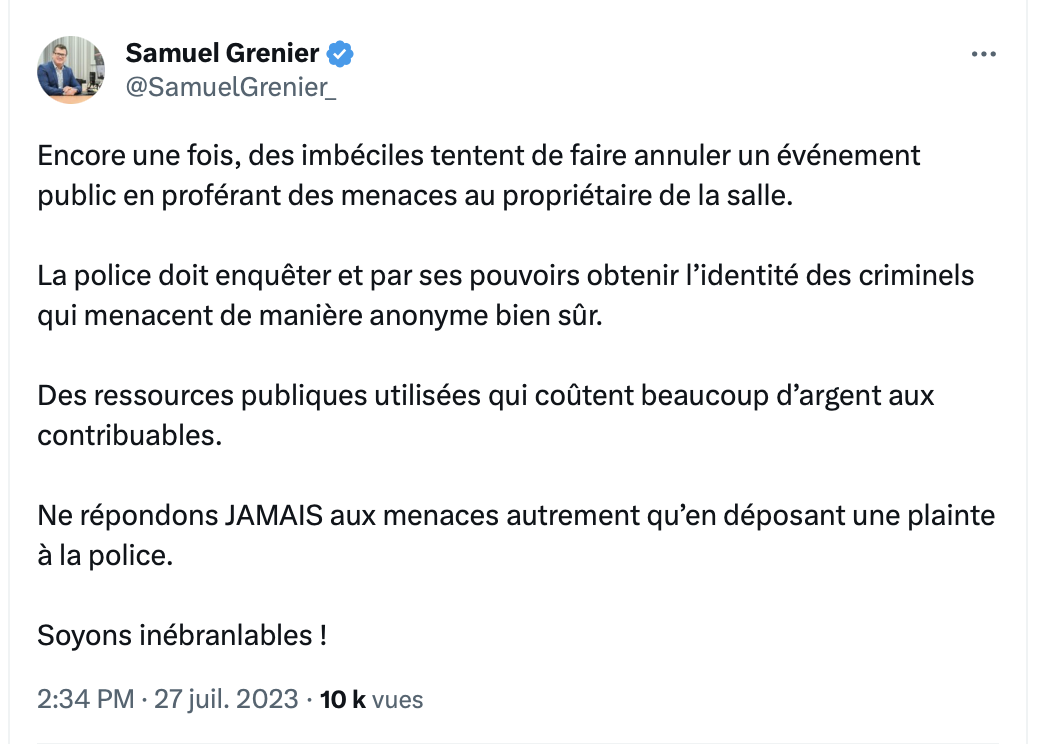Click the paragraph starting 'Des ressources publiques'
Screen dimensions: 1038x744
[485, 415]
